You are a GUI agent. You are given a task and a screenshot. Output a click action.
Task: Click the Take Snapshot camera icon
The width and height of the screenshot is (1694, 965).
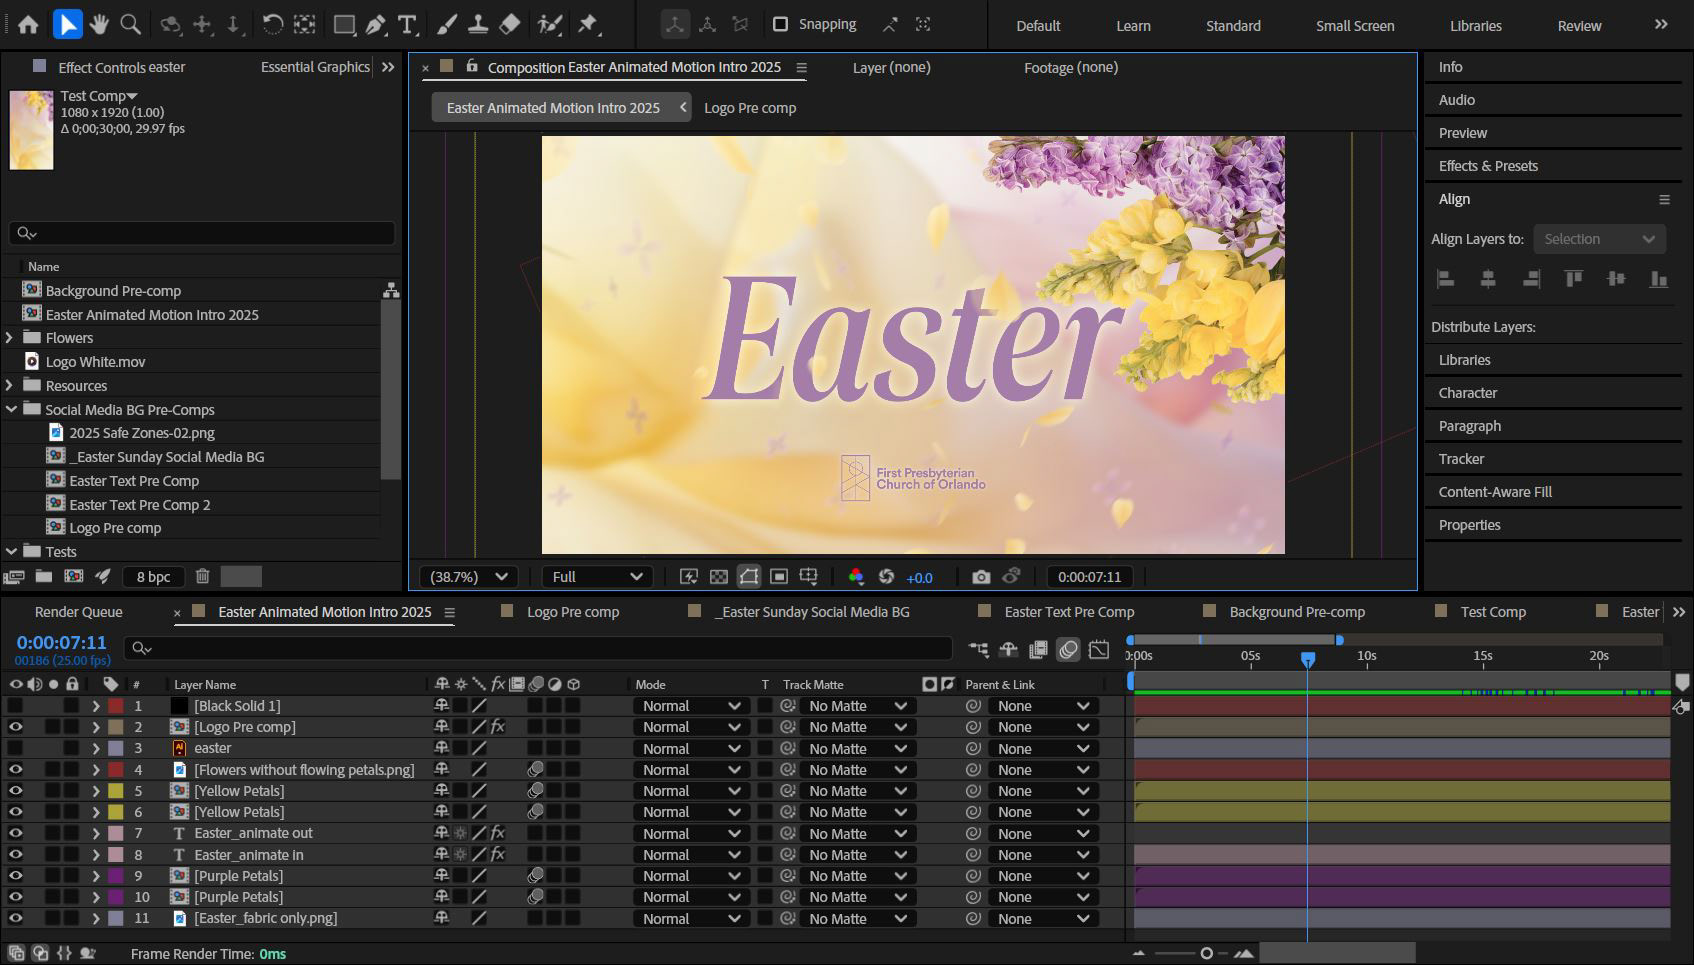(981, 577)
